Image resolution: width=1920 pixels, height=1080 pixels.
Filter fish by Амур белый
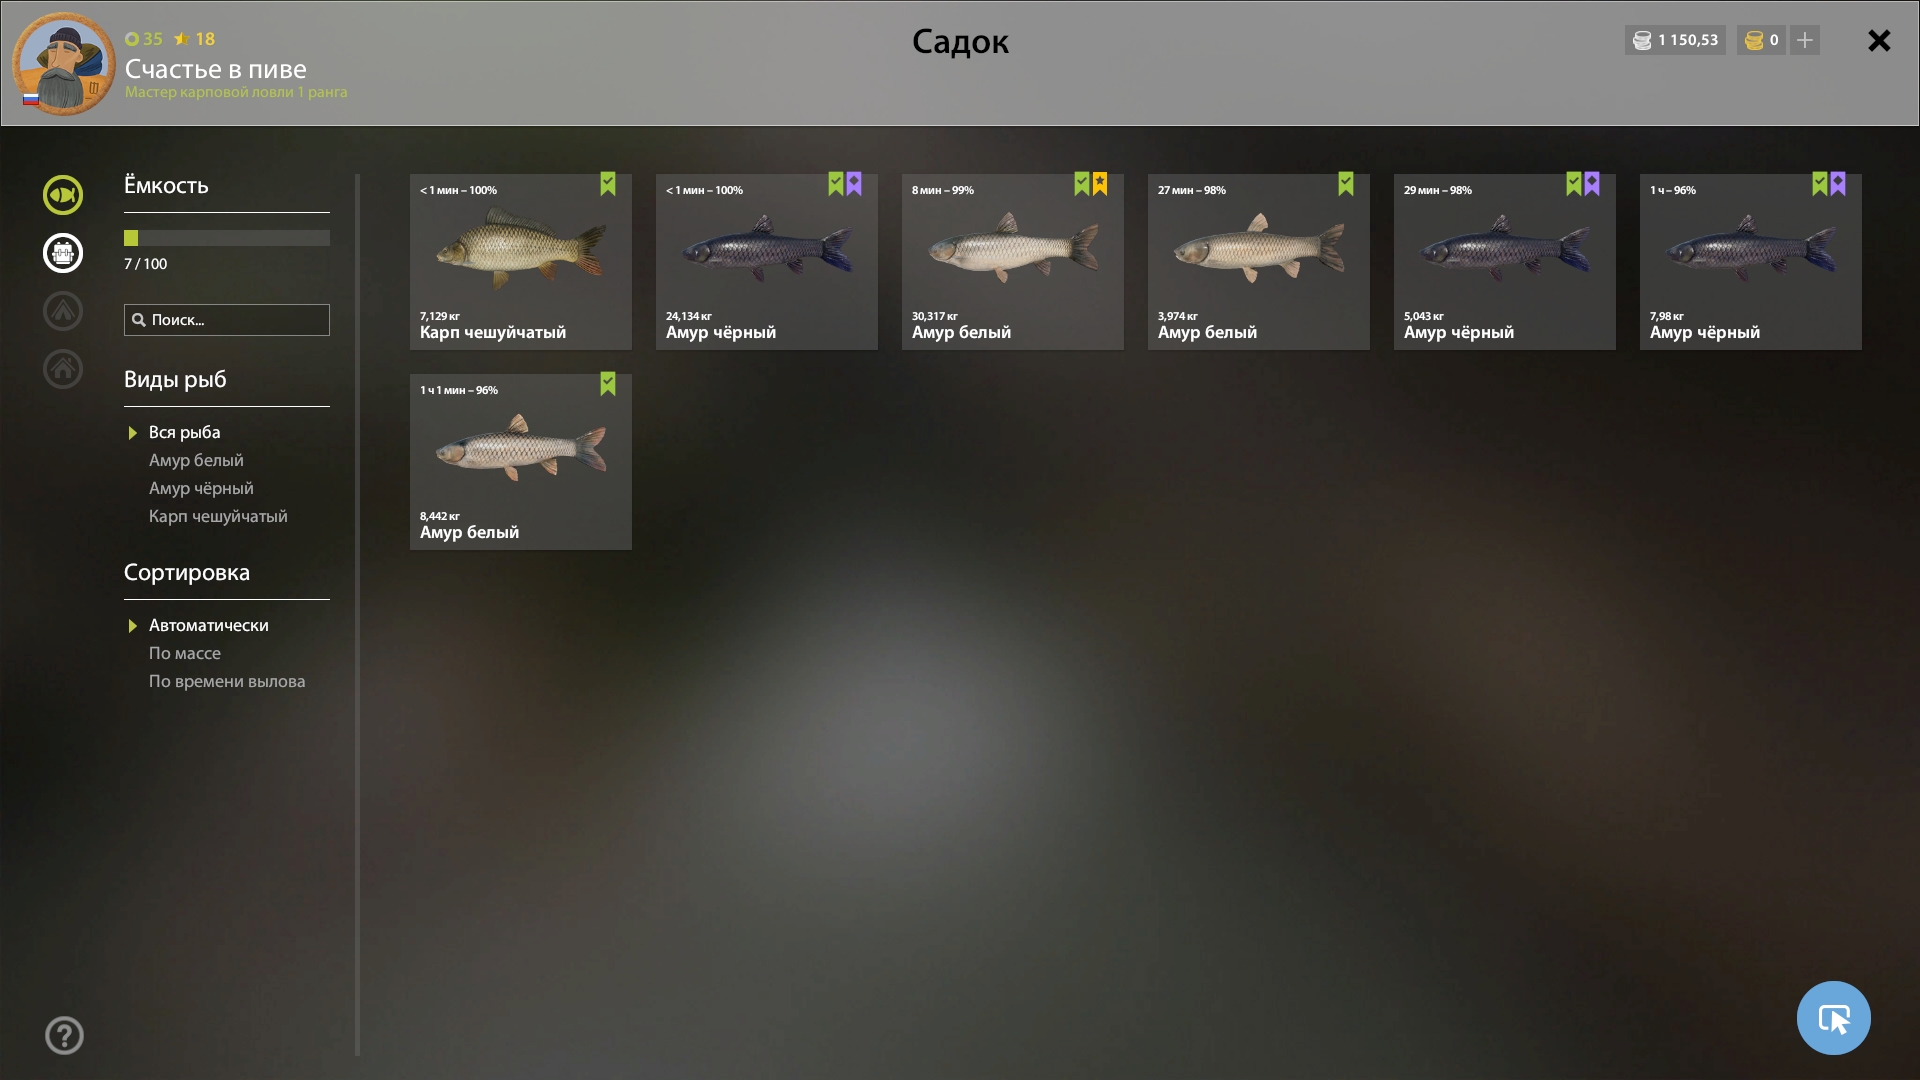pos(196,460)
